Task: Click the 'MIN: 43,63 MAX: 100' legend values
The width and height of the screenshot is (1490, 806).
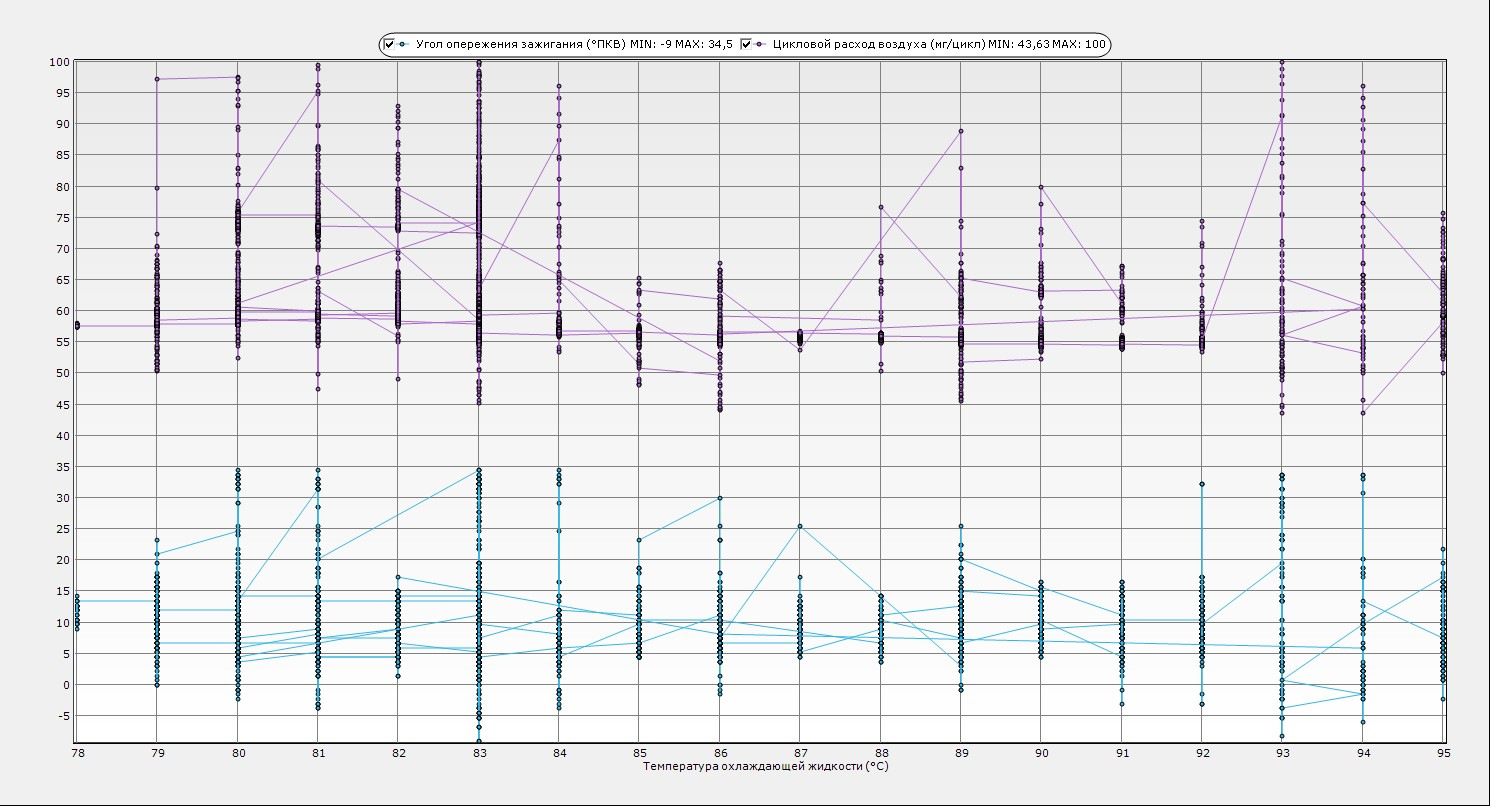Action: [1046, 44]
